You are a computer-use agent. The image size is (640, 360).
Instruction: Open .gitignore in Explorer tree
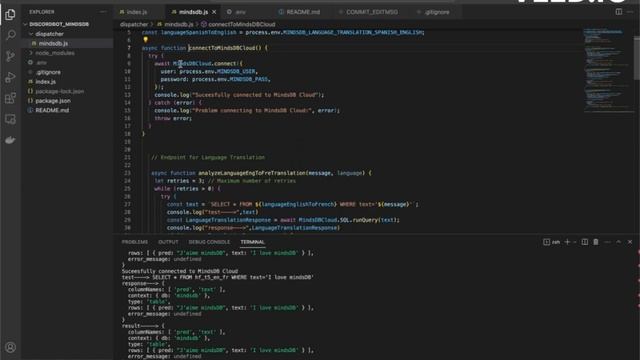click(x=48, y=72)
